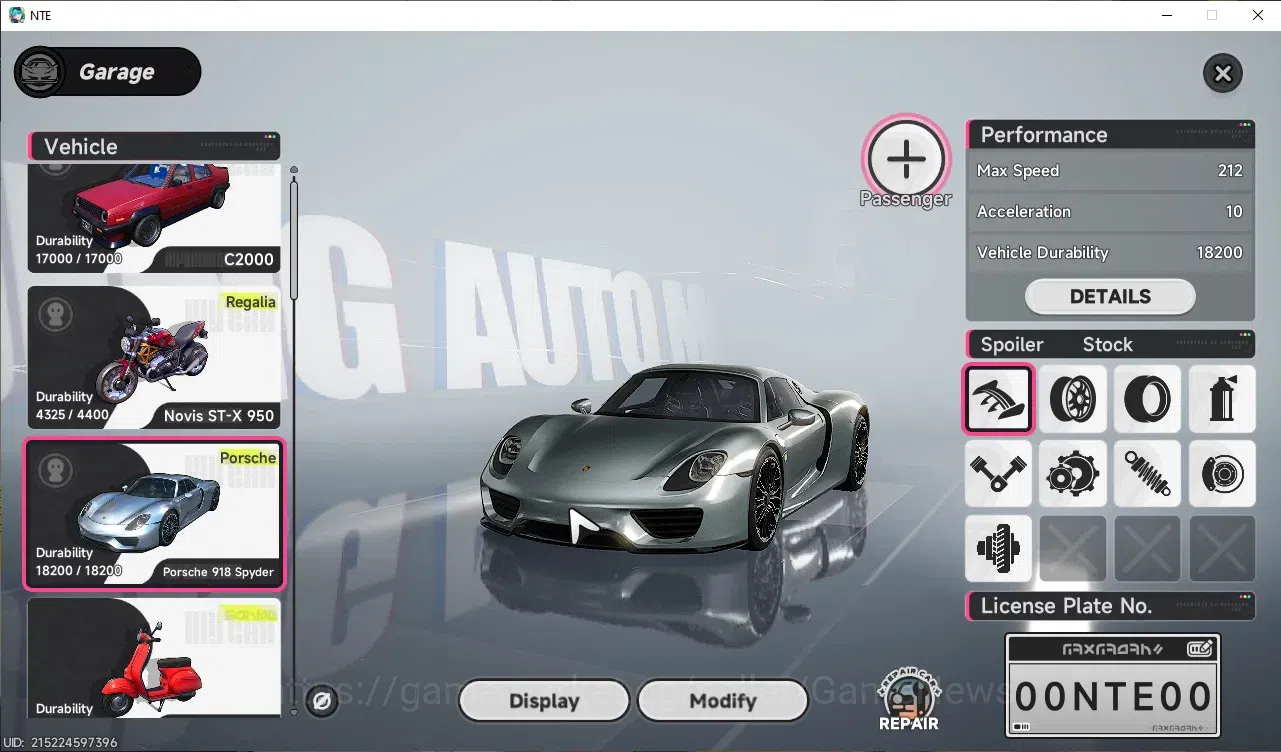The width and height of the screenshot is (1281, 752).
Task: Click the License Plate No. header
Action: pos(1110,606)
